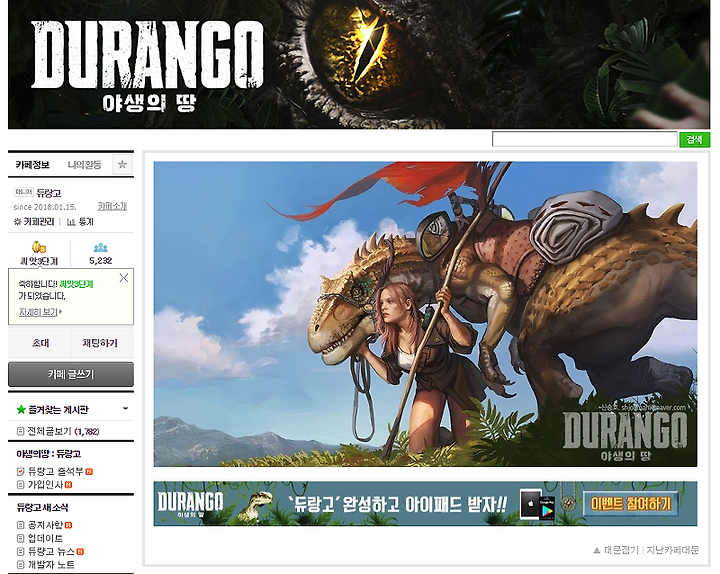Click the 초대 invite button
Screen dimensions: 720x574
tap(40, 343)
